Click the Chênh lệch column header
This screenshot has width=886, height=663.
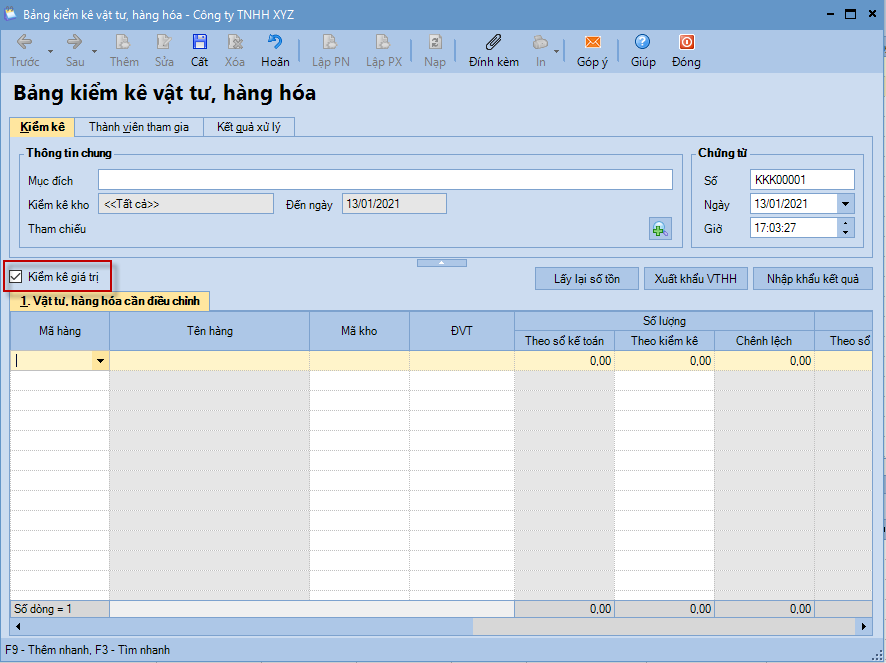tap(764, 341)
